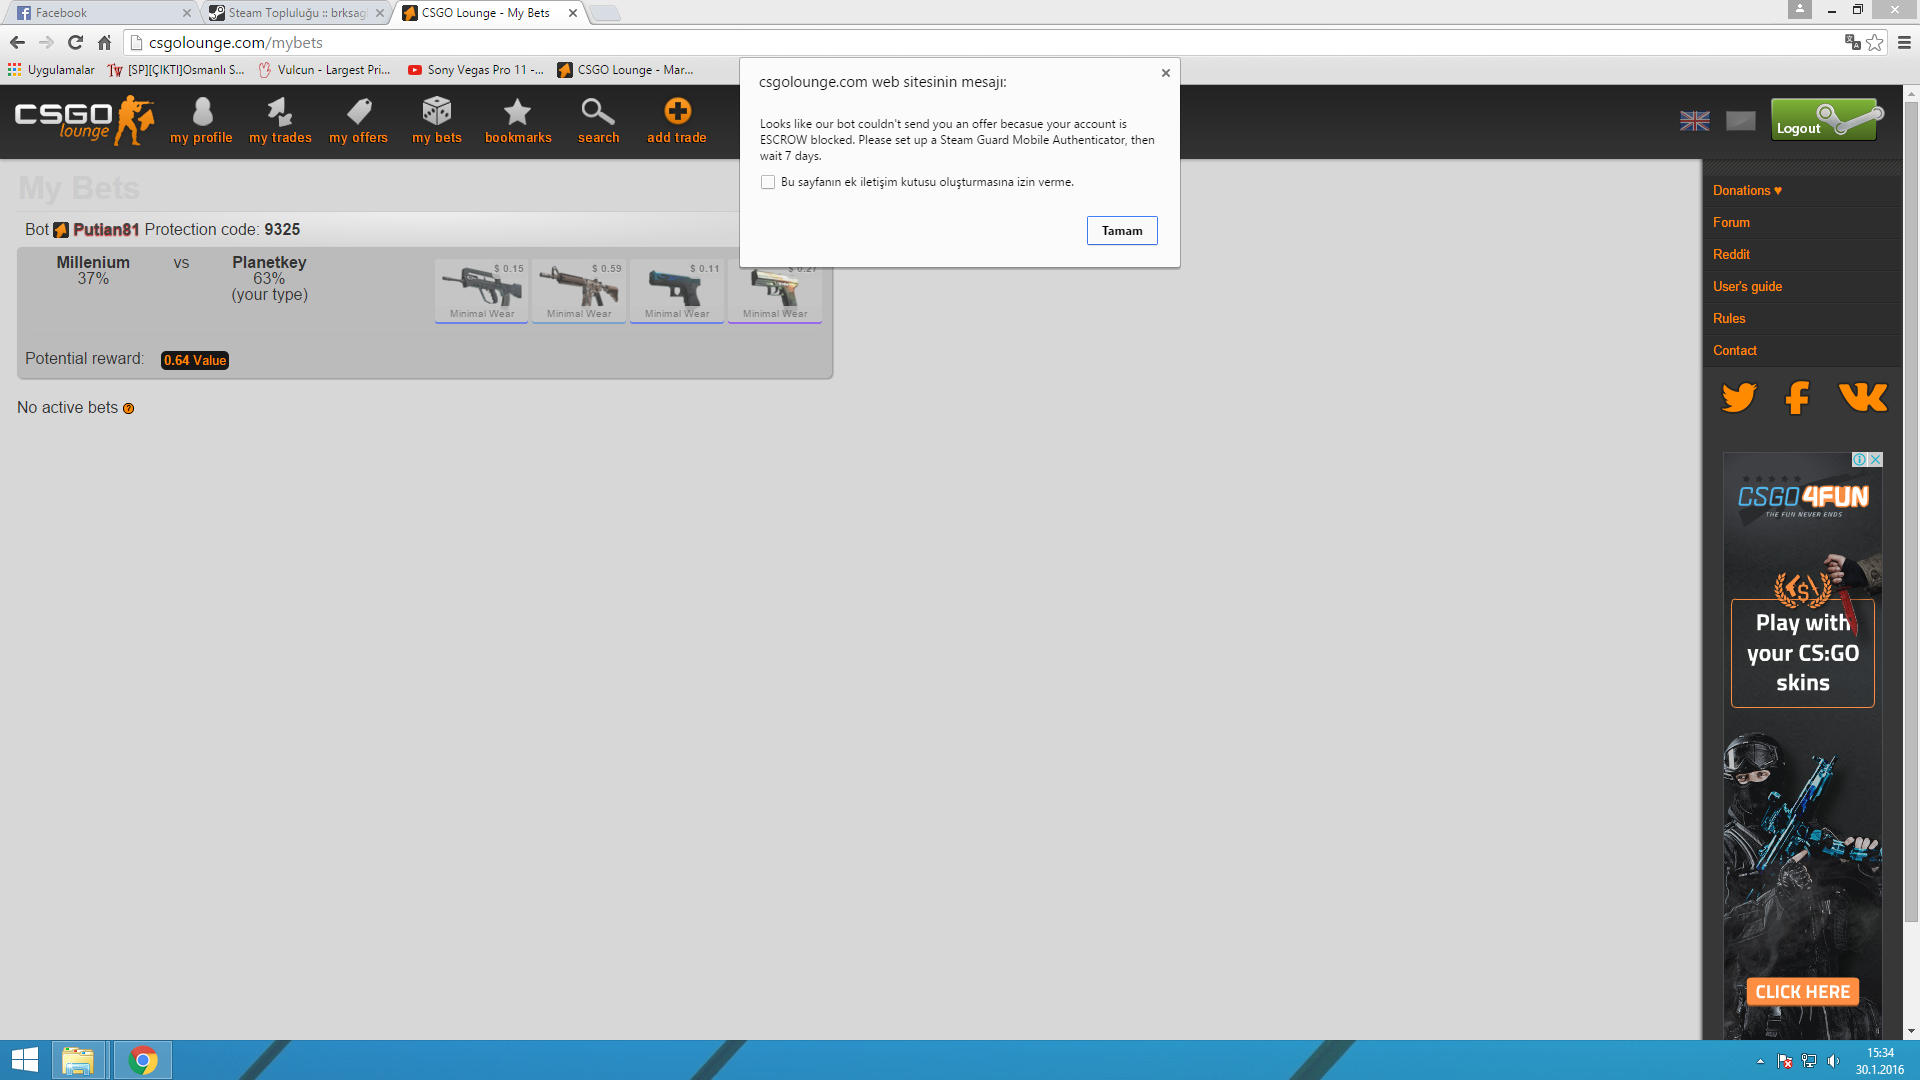Open the Reddit link

click(x=1731, y=255)
